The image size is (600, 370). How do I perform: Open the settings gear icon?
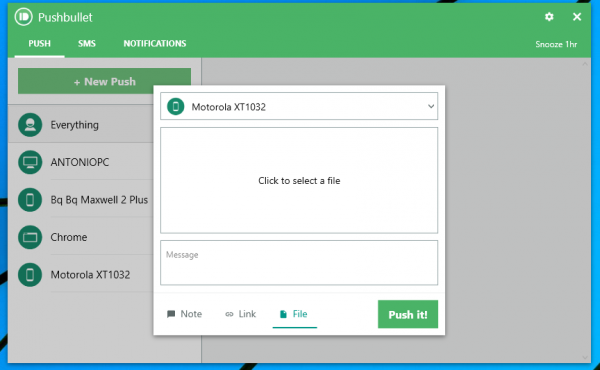549,17
